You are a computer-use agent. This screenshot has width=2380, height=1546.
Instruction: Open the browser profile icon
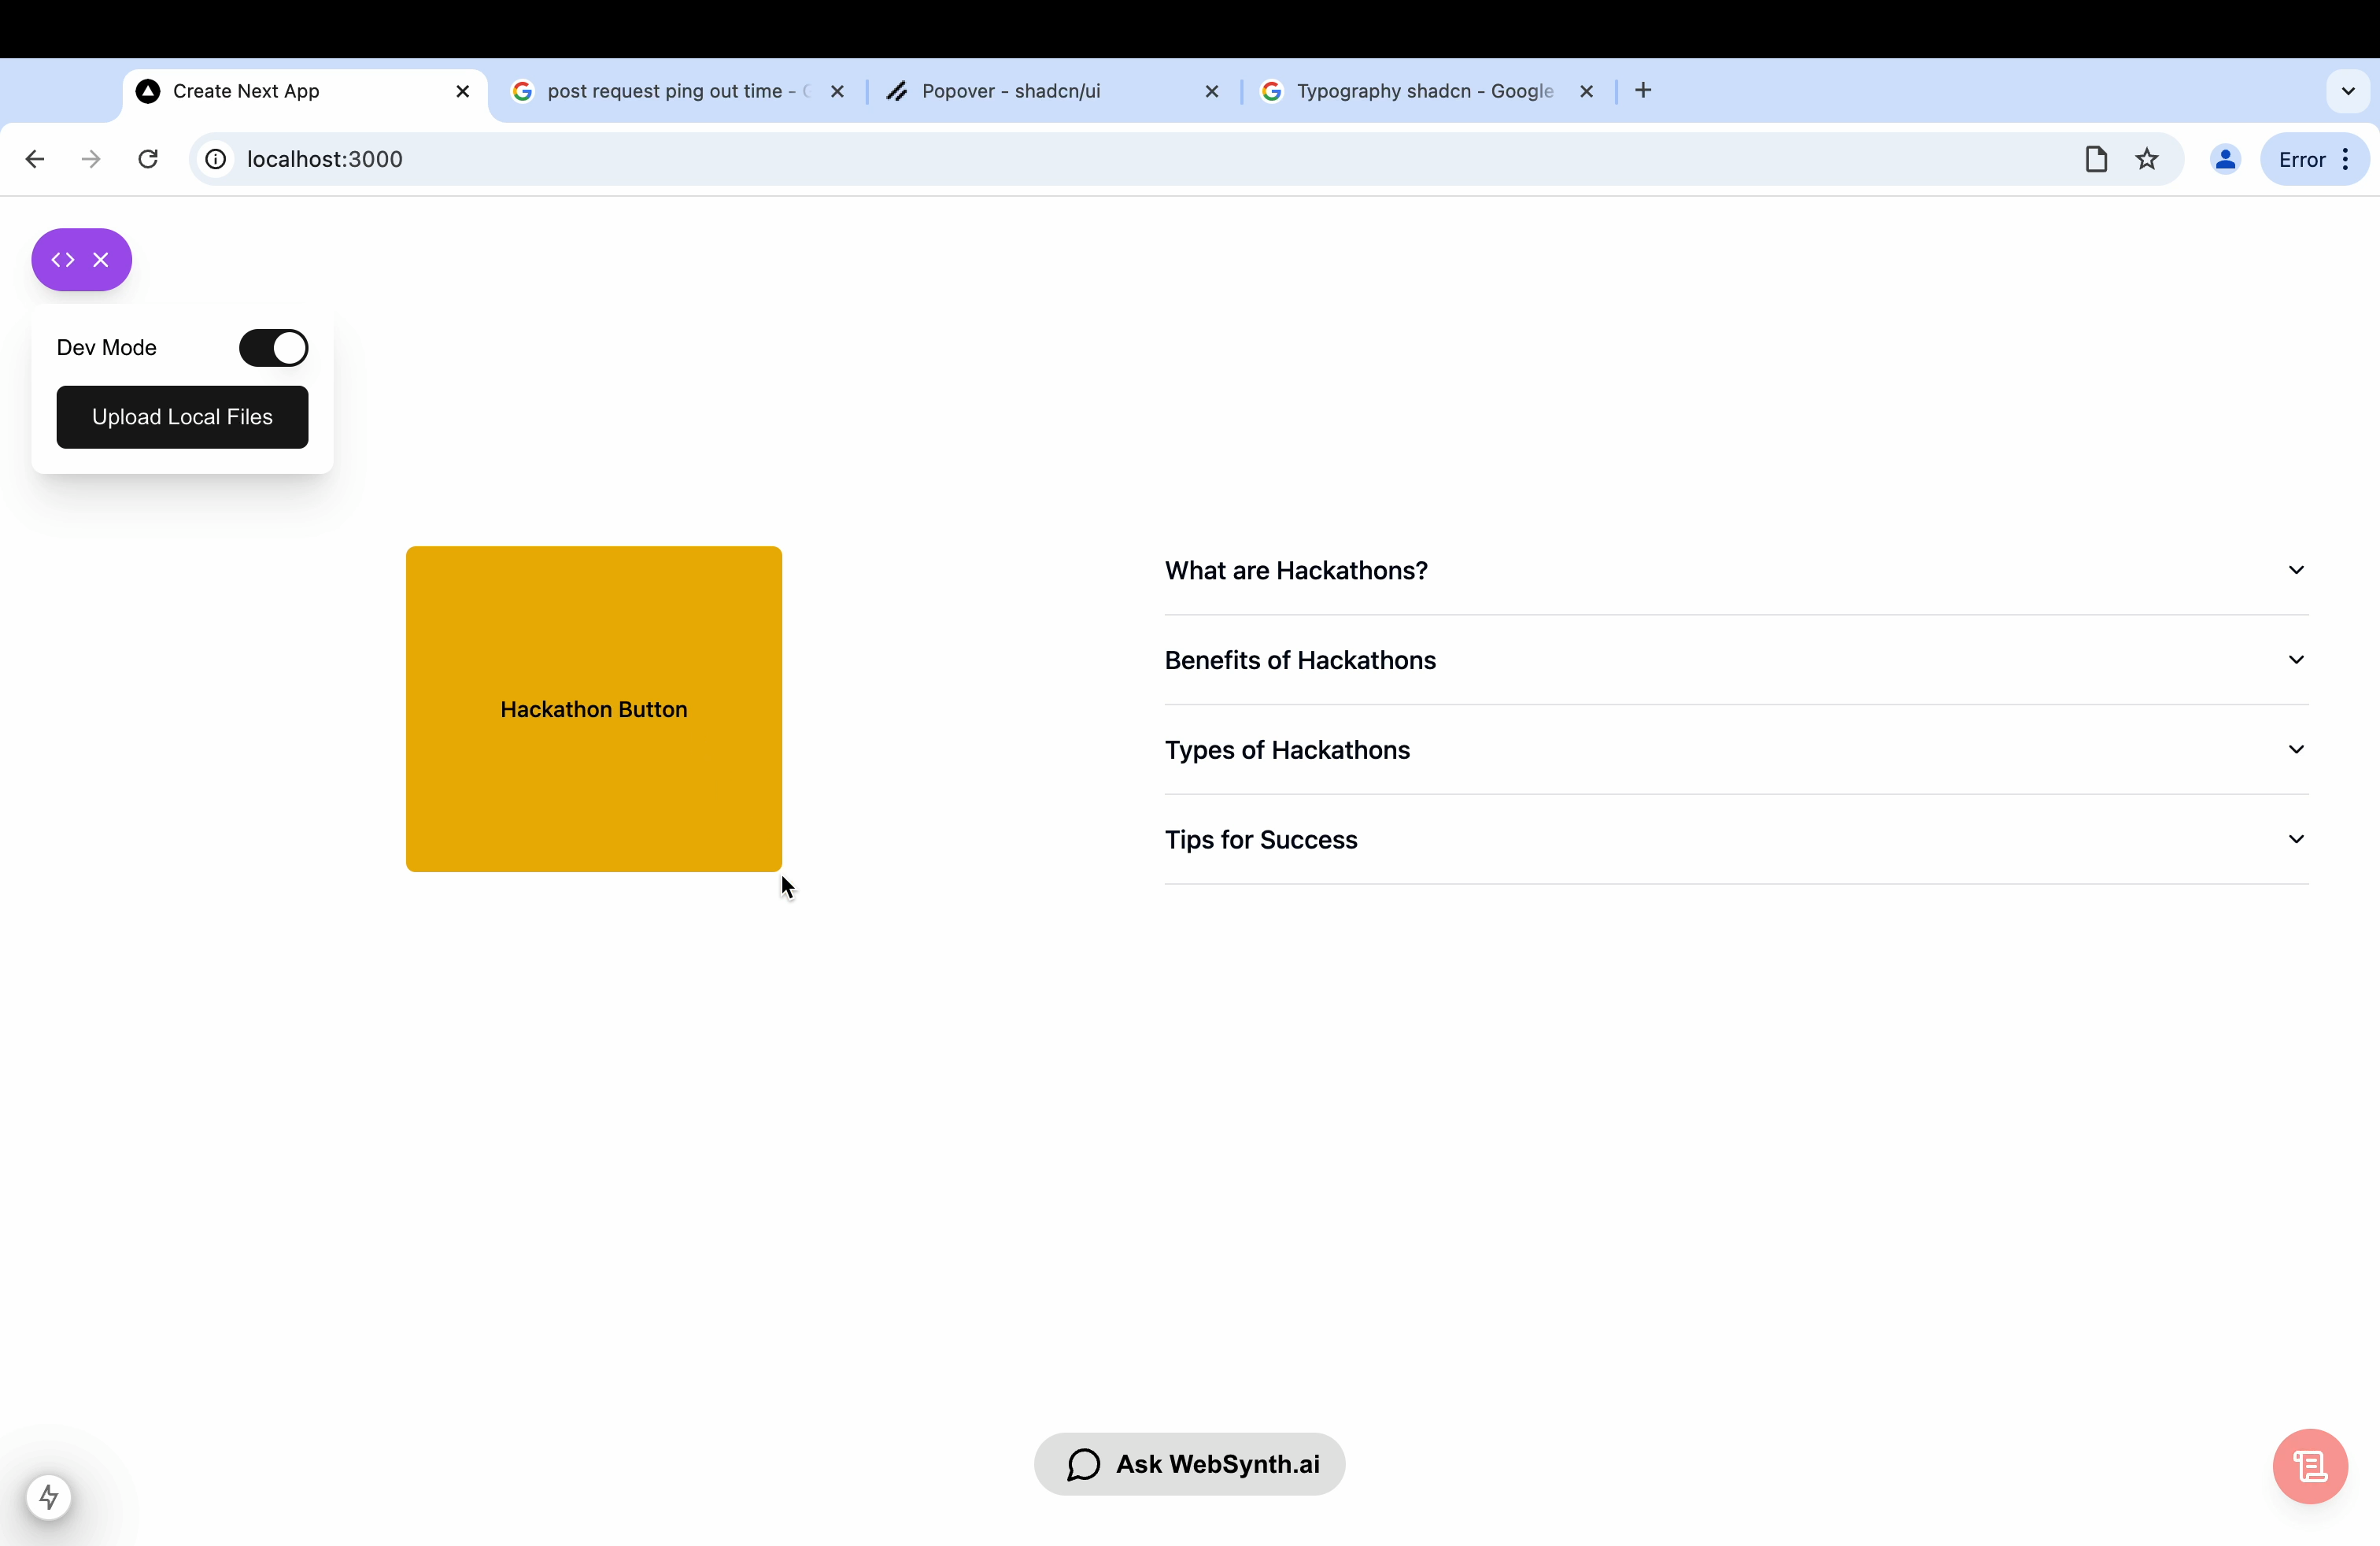click(x=2224, y=159)
